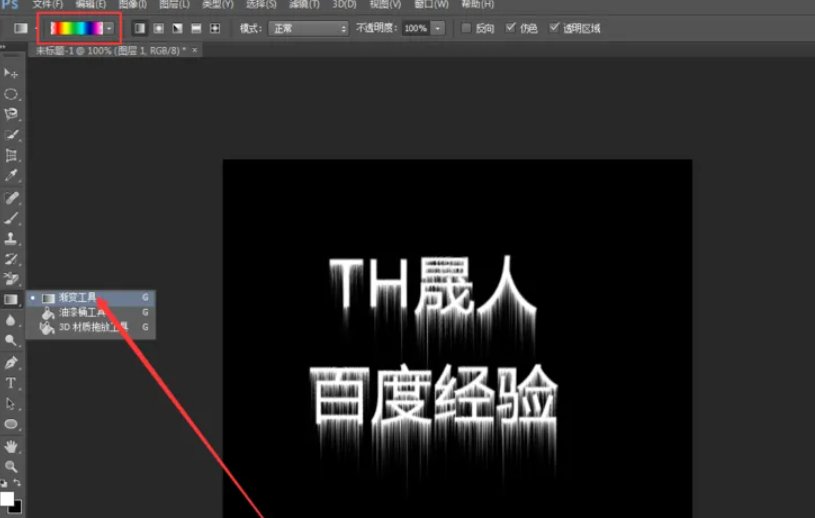Select the Brush tool

click(x=10, y=218)
